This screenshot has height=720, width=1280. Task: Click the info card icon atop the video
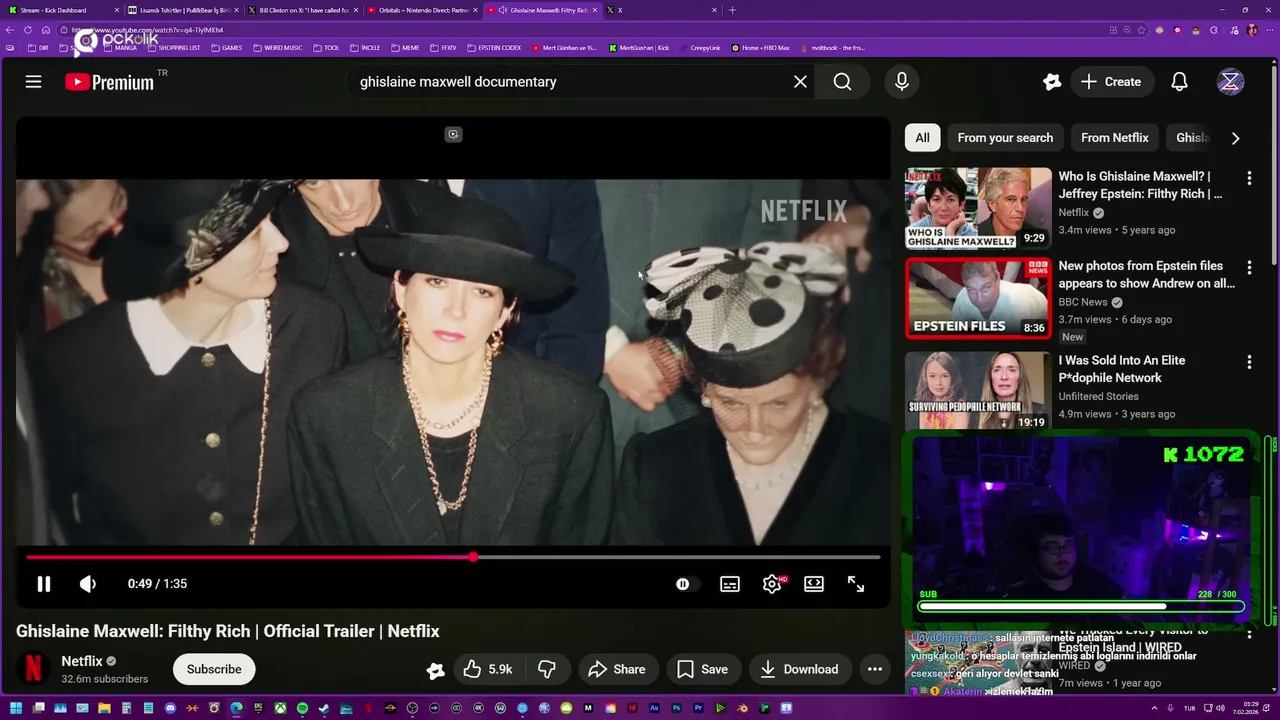453,134
